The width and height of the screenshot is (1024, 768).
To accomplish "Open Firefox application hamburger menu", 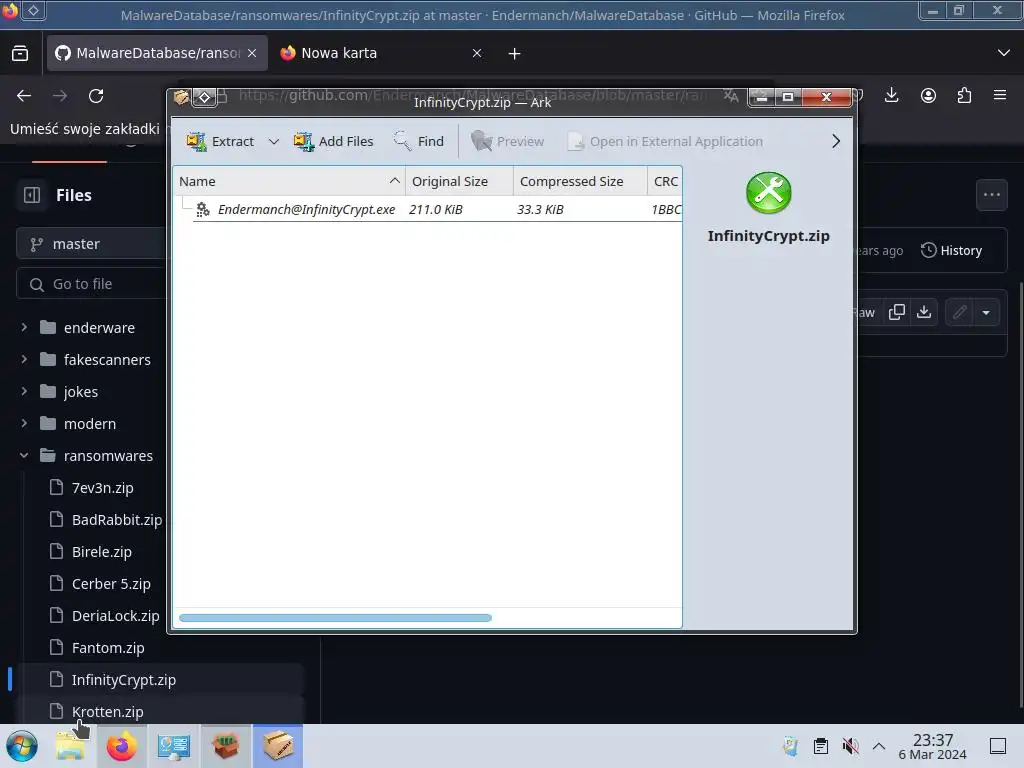I will 1000,96.
